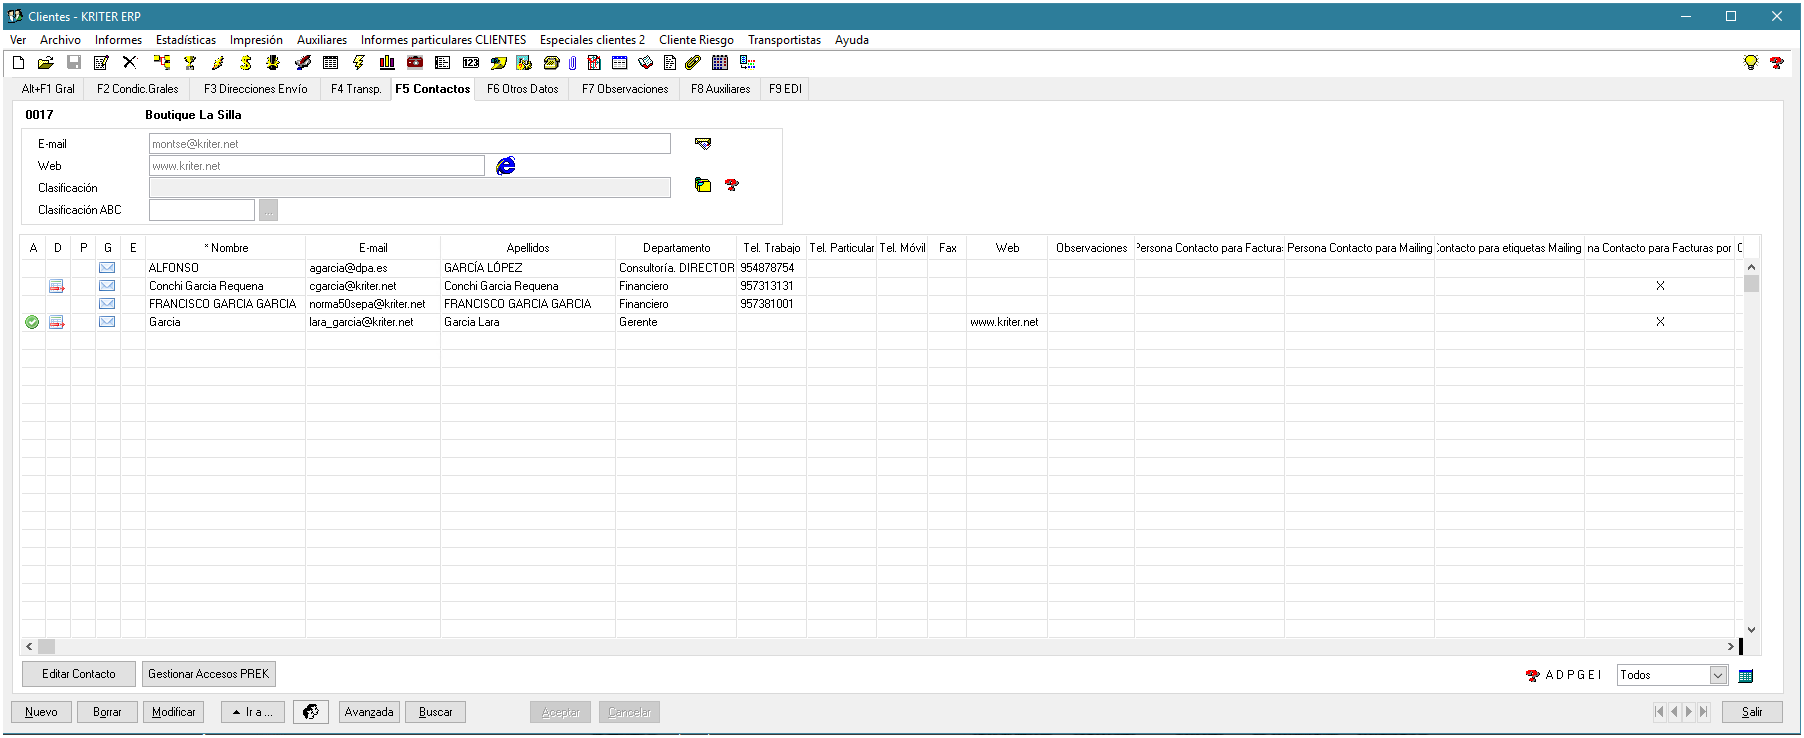The width and height of the screenshot is (1804, 738).
Task: Click the green check icon in Garcia row
Action: point(32,322)
